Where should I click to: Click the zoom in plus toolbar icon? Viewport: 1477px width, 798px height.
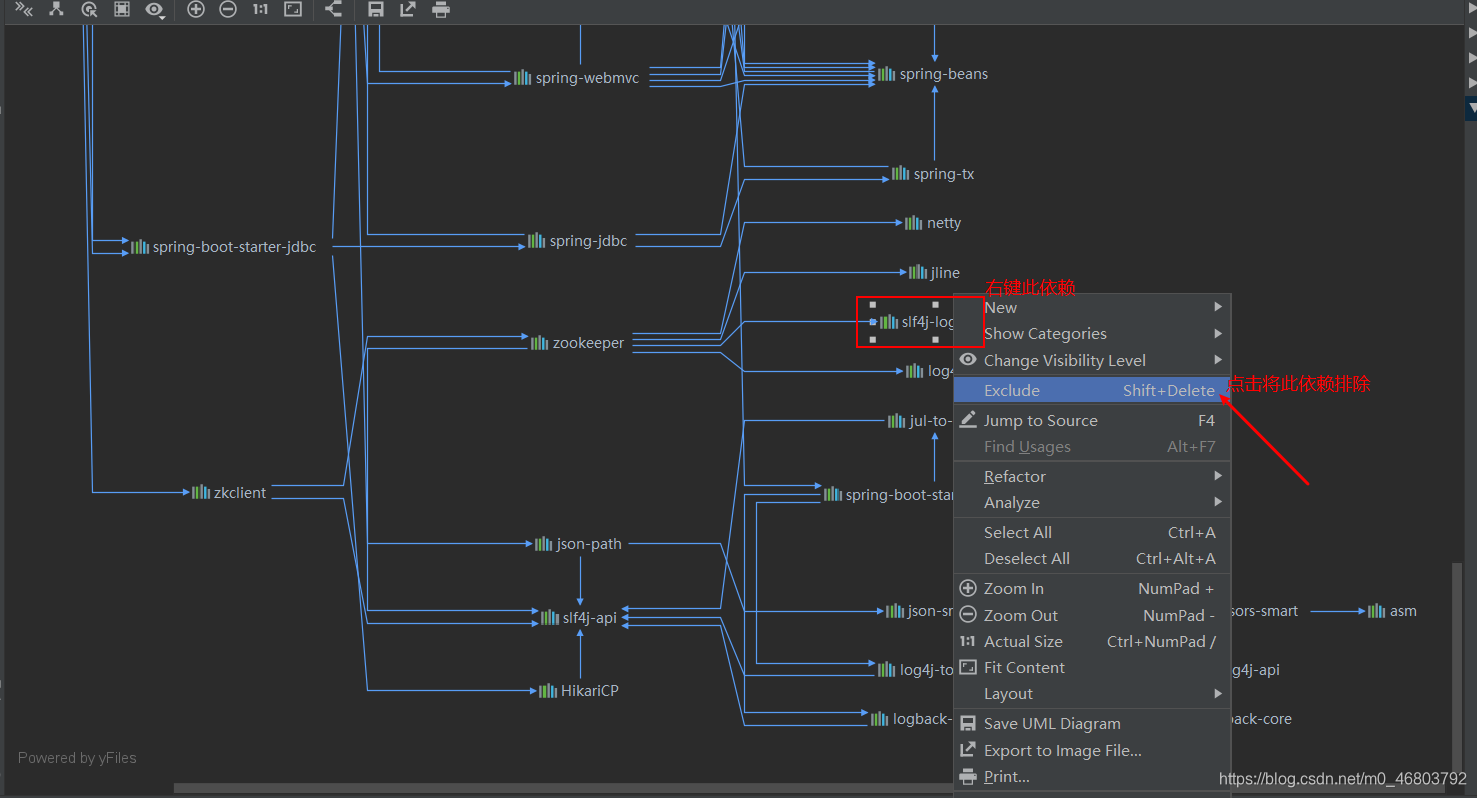point(196,10)
